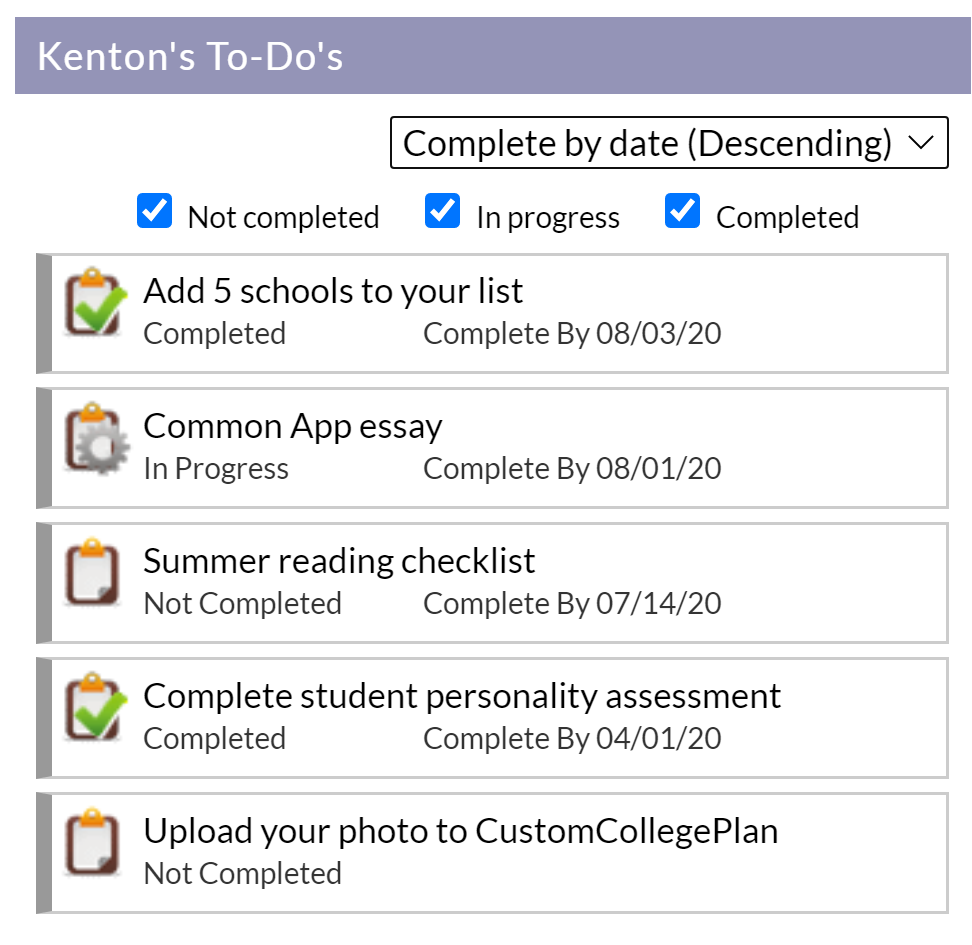Click the completed clipboard icon for Add 5 schools
The image size is (972, 945).
point(95,303)
